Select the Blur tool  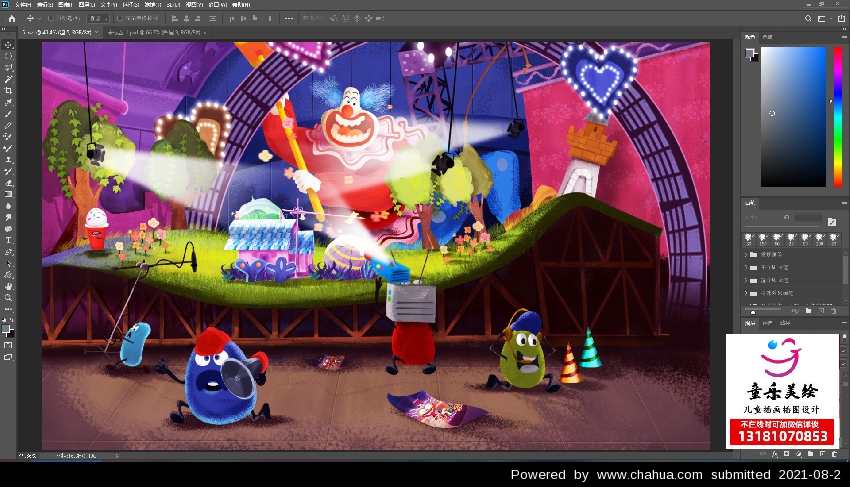(8, 206)
